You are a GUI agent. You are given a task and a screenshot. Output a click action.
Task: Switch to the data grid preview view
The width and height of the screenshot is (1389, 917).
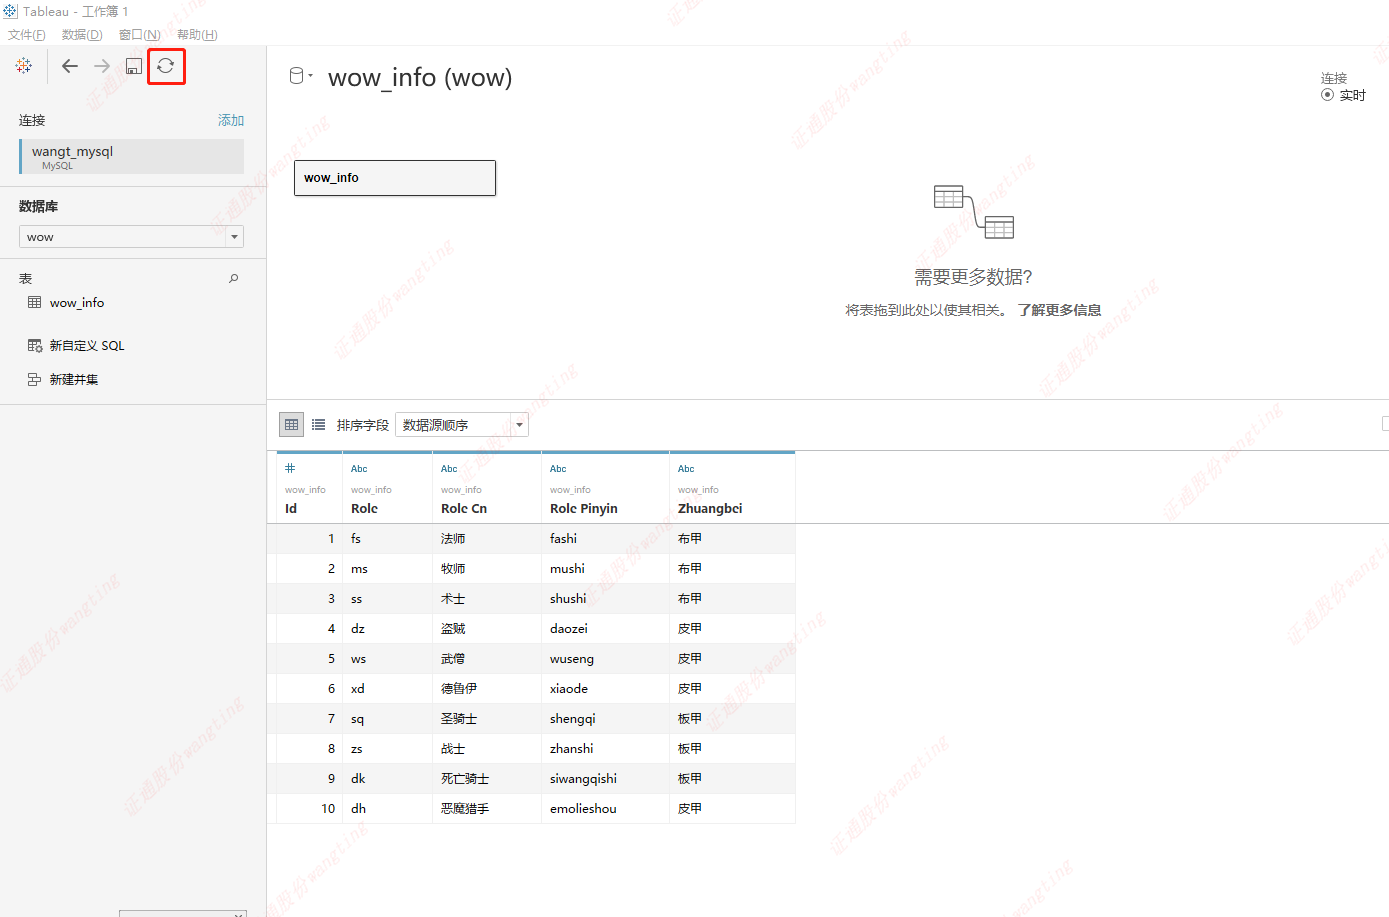coord(291,425)
